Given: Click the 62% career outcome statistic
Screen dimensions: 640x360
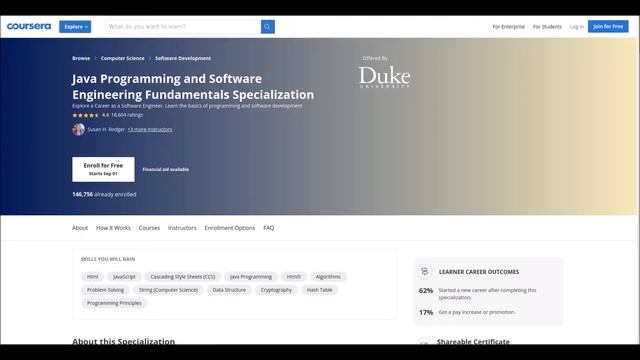Looking at the screenshot, I should pyautogui.click(x=426, y=291).
